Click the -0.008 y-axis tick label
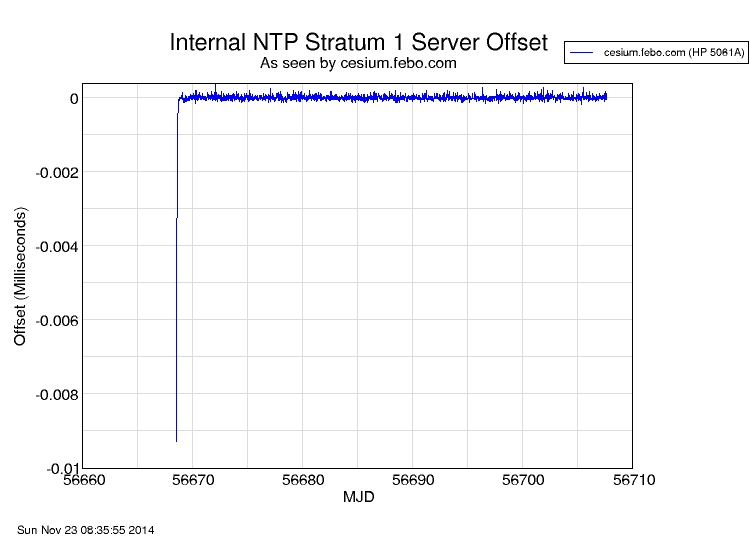This screenshot has width=750, height=550. (57, 394)
